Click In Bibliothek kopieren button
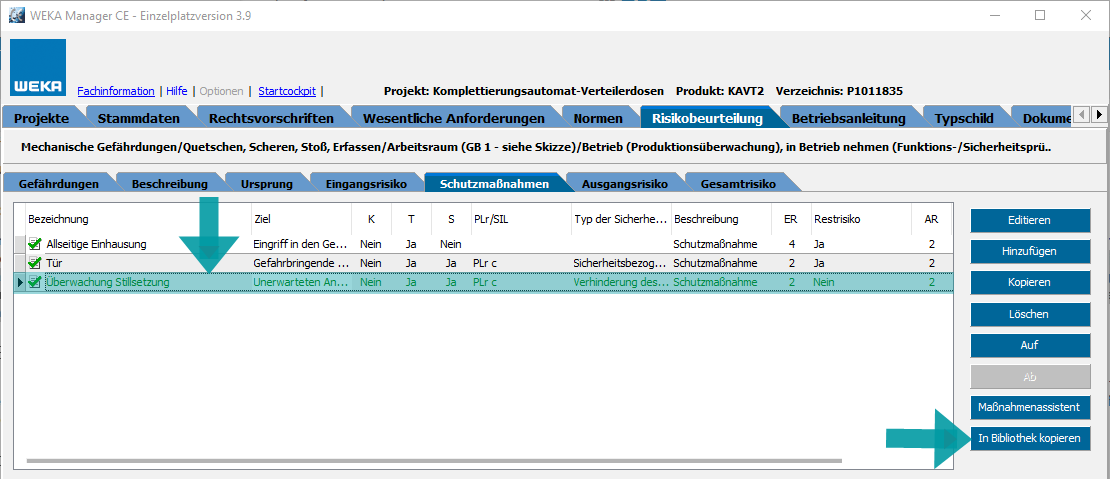 1029,438
